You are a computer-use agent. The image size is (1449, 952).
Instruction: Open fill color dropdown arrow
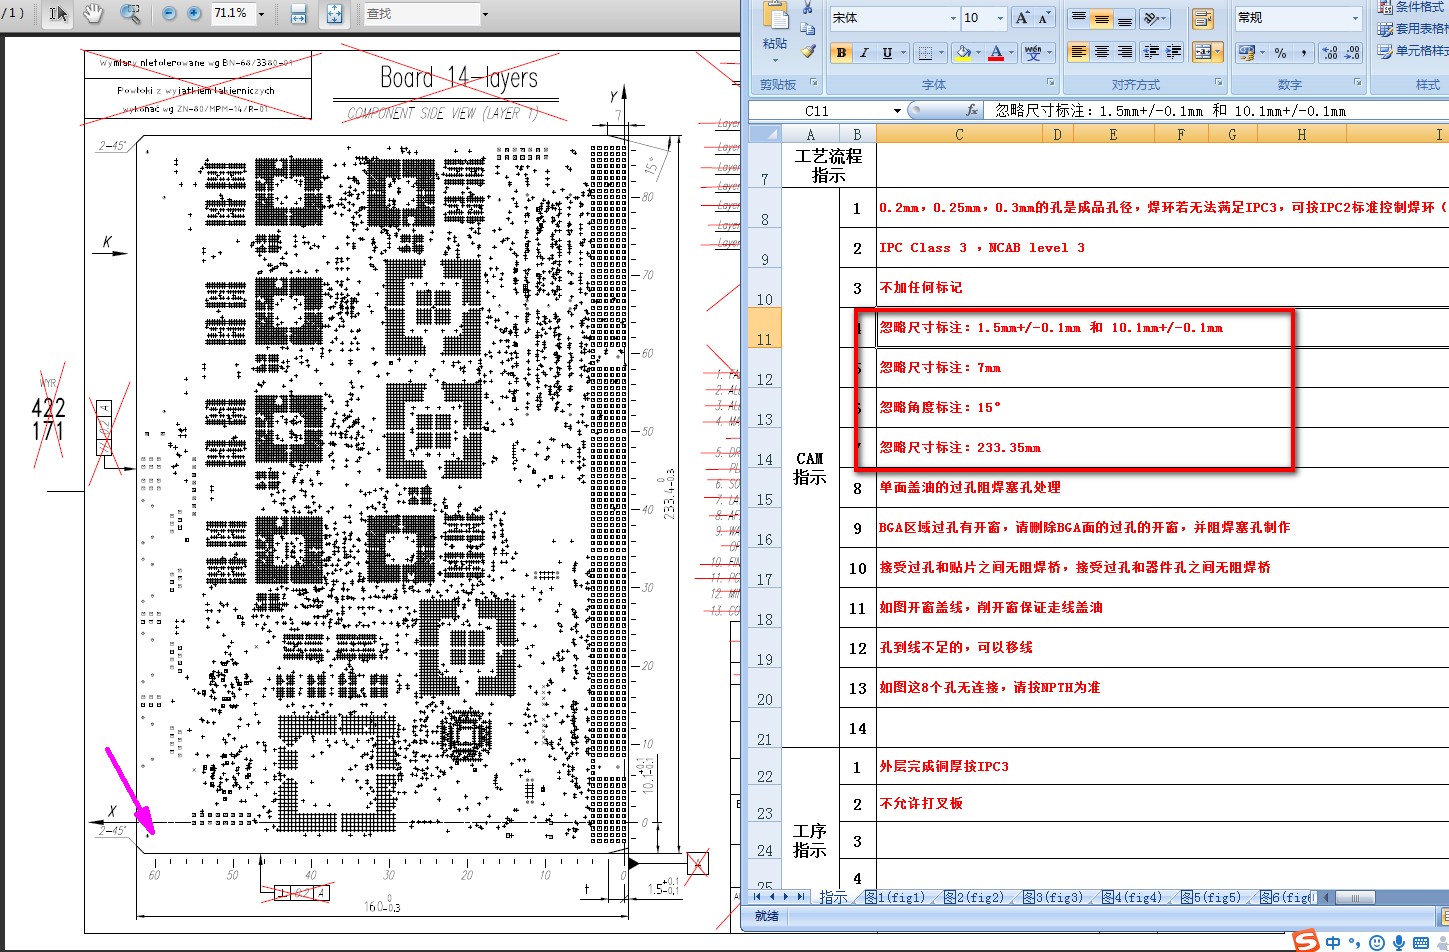978,53
